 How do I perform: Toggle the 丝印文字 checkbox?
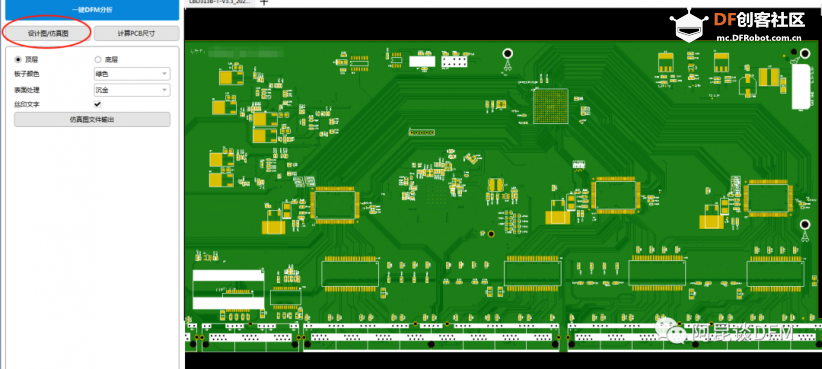(97, 104)
